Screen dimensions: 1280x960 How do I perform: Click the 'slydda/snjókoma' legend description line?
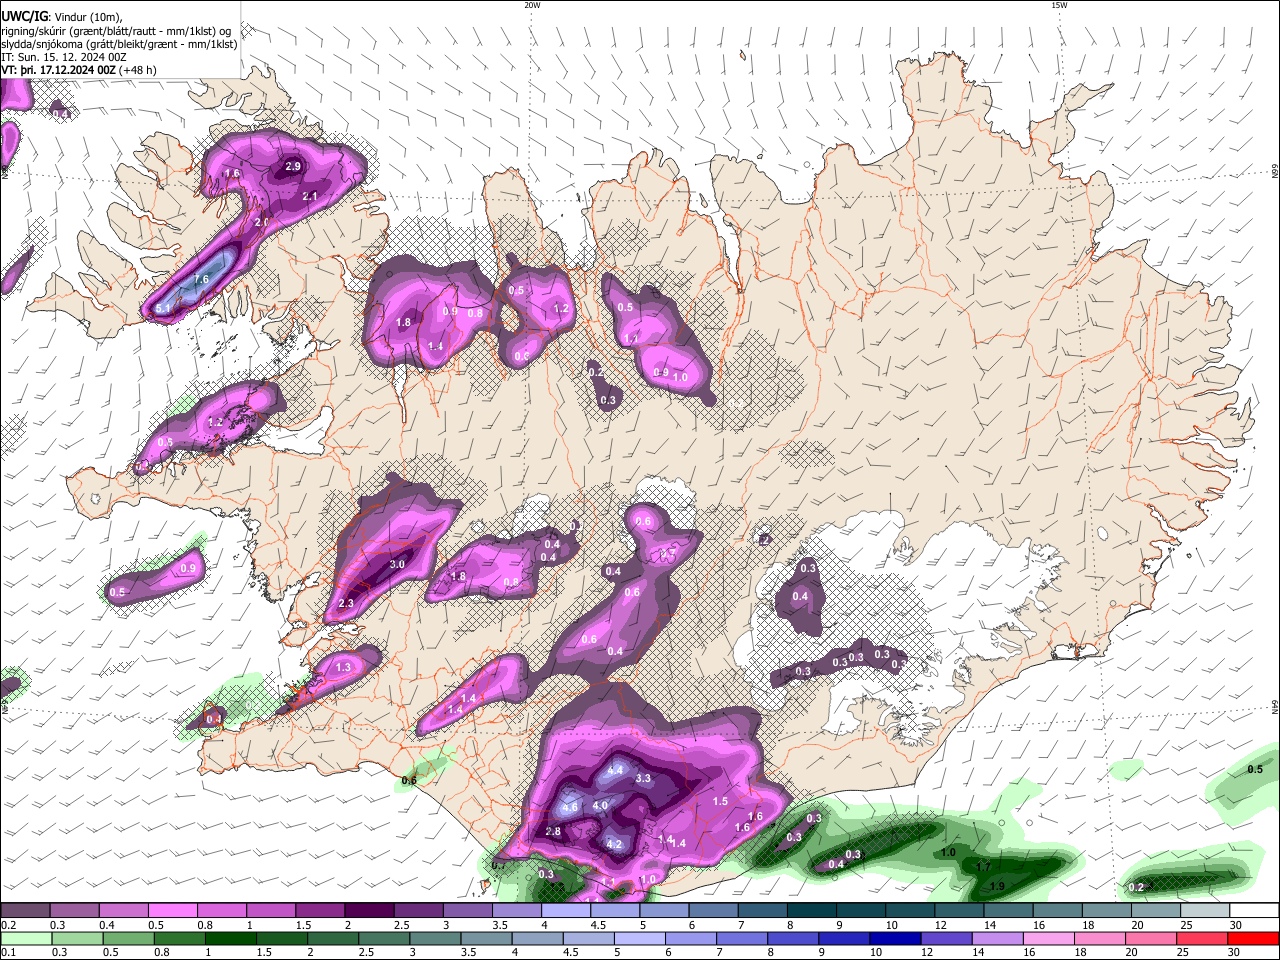119,44
